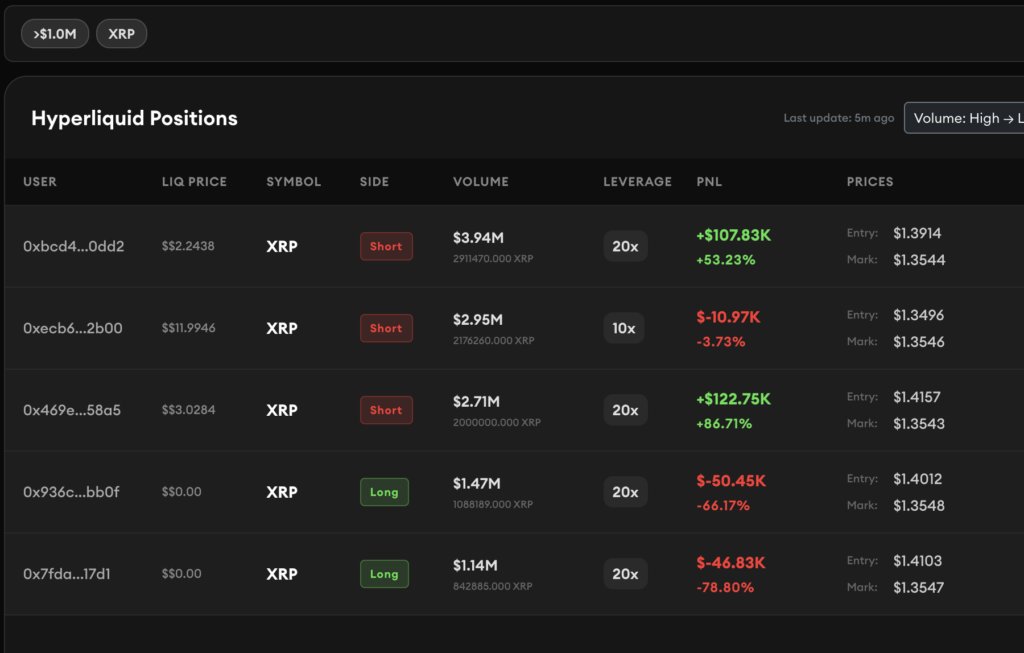Image resolution: width=1024 pixels, height=653 pixels.
Task: Click the $2.95M volume value
Action: (x=478, y=320)
